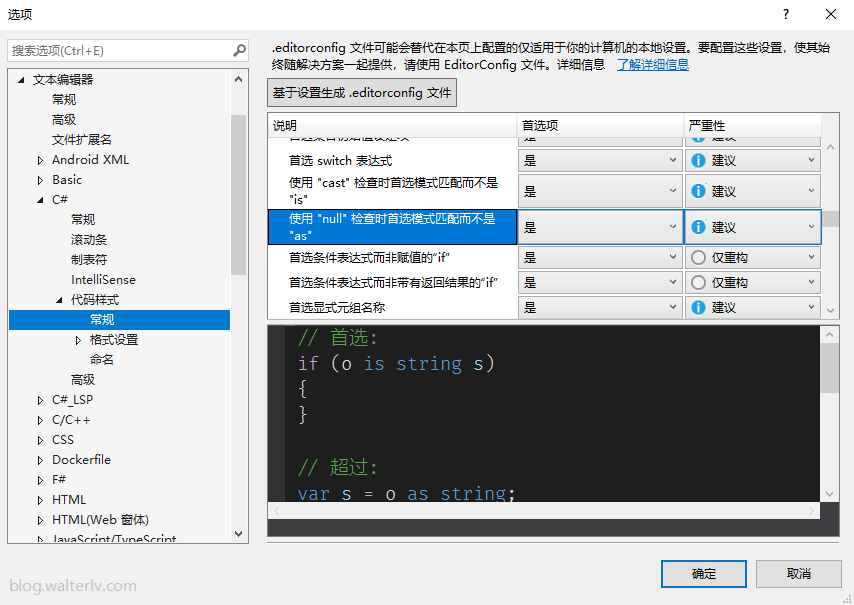The image size is (854, 605).
Task: Expand the C/C++ tree node
Action: (x=40, y=420)
